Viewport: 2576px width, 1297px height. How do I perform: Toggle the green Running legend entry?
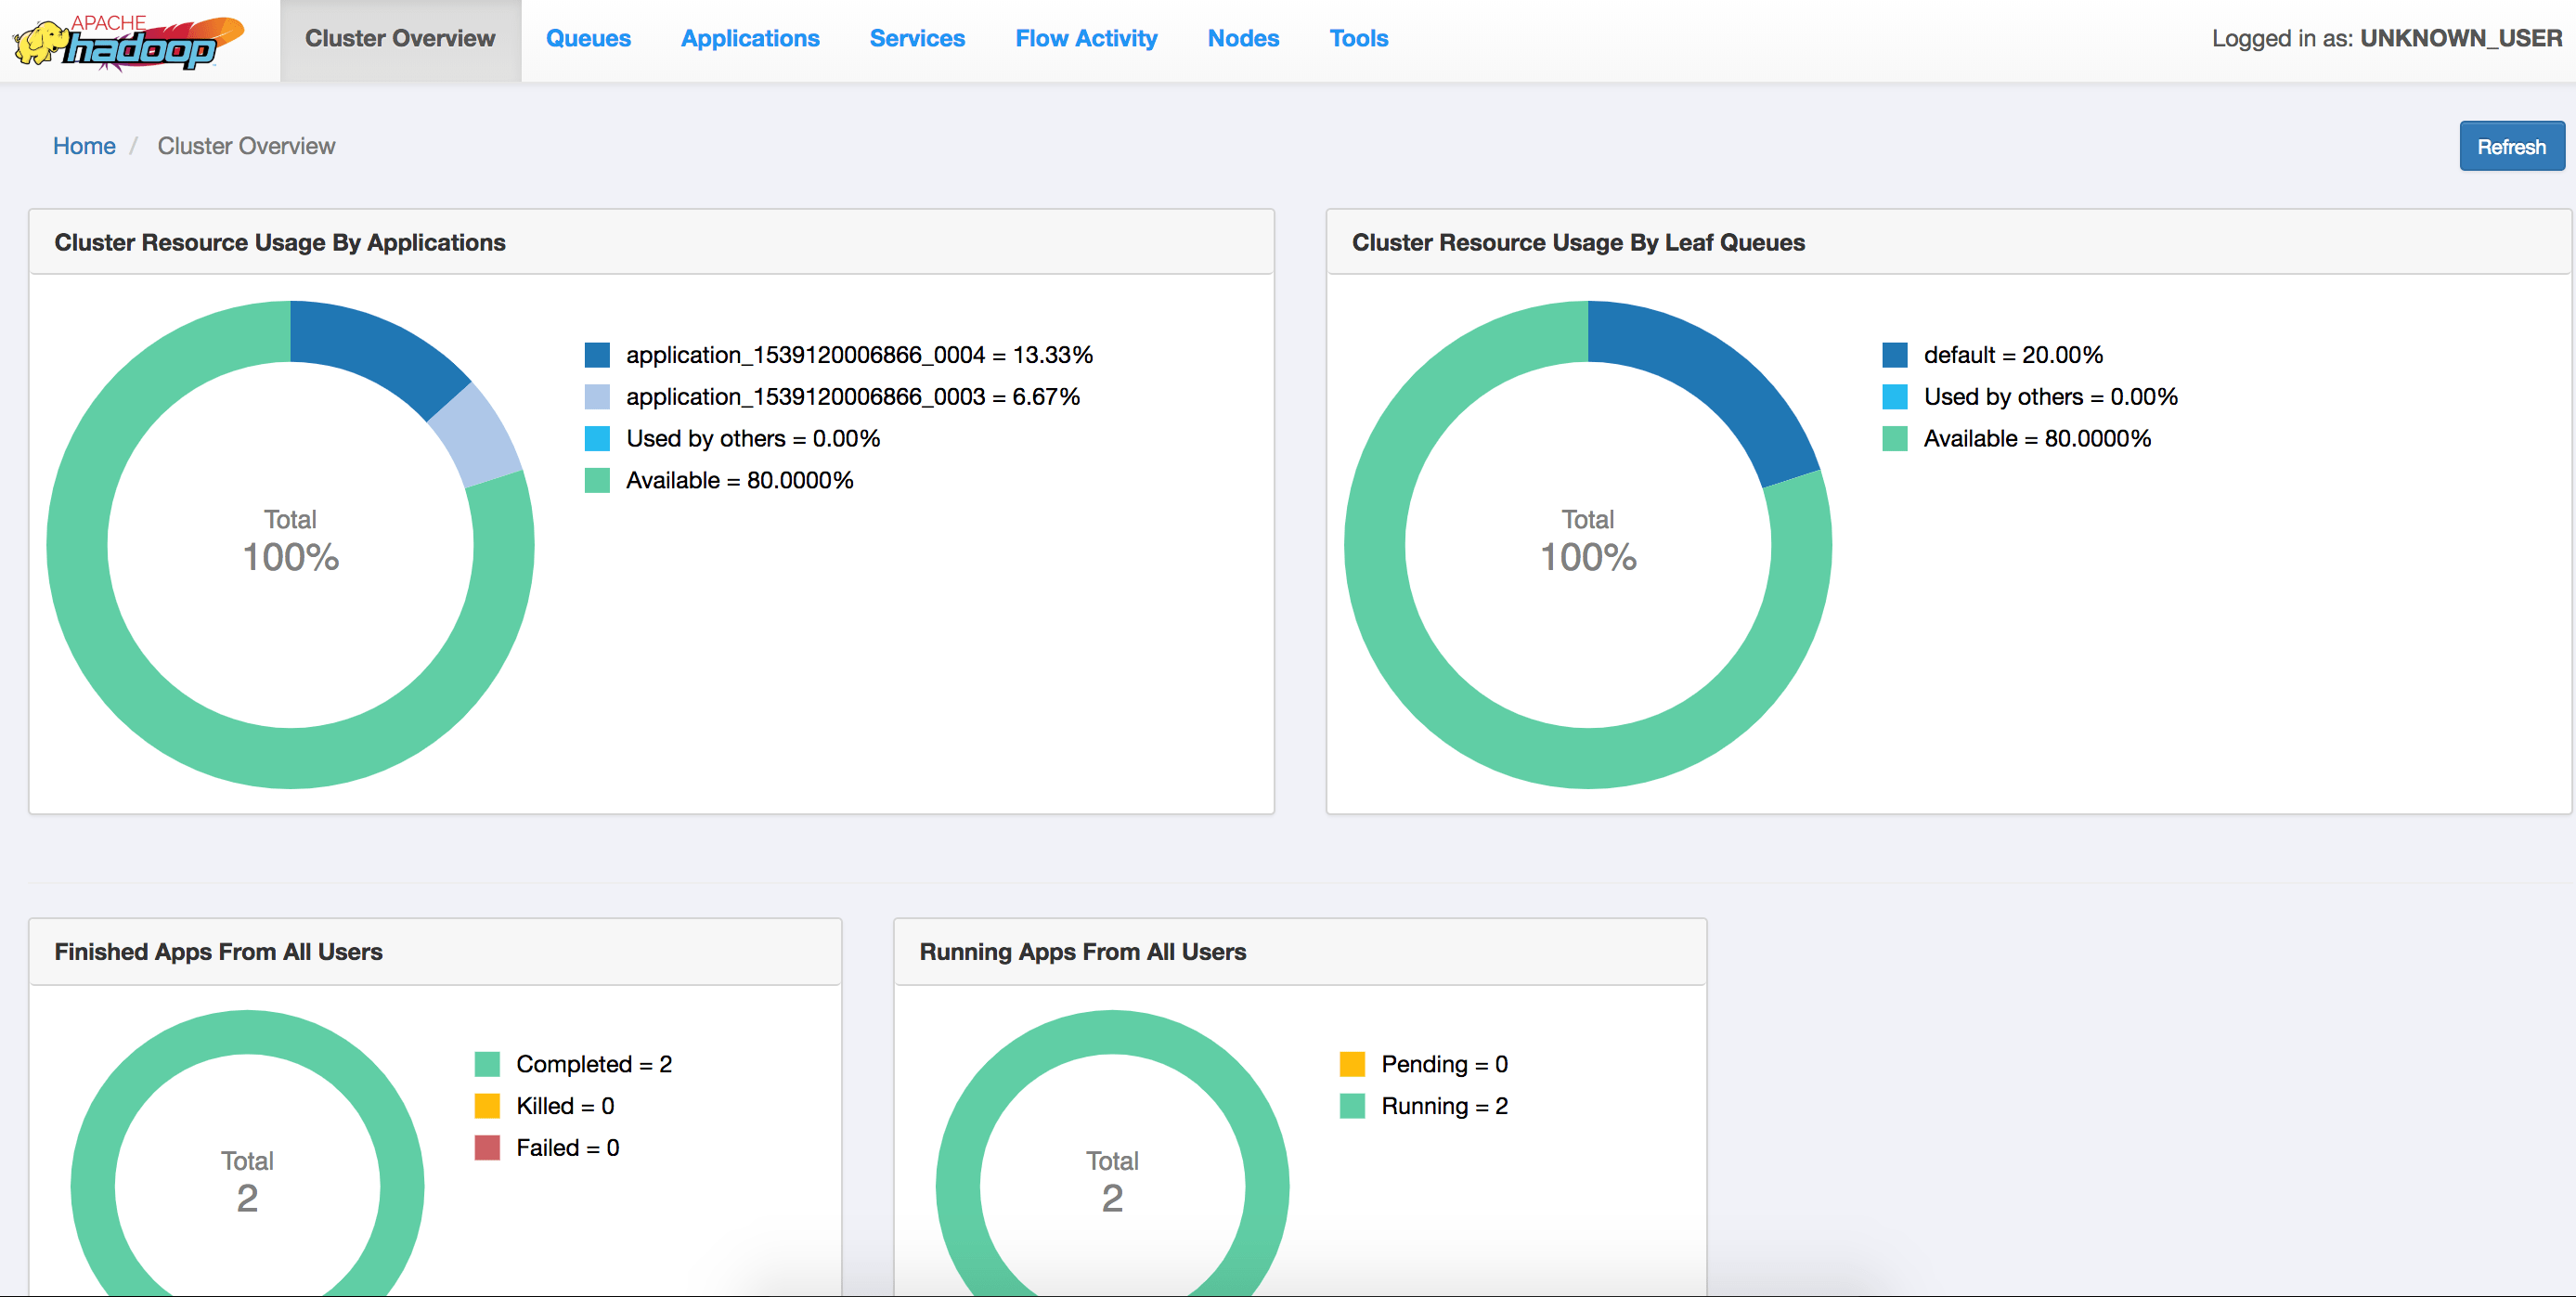(x=1353, y=1105)
